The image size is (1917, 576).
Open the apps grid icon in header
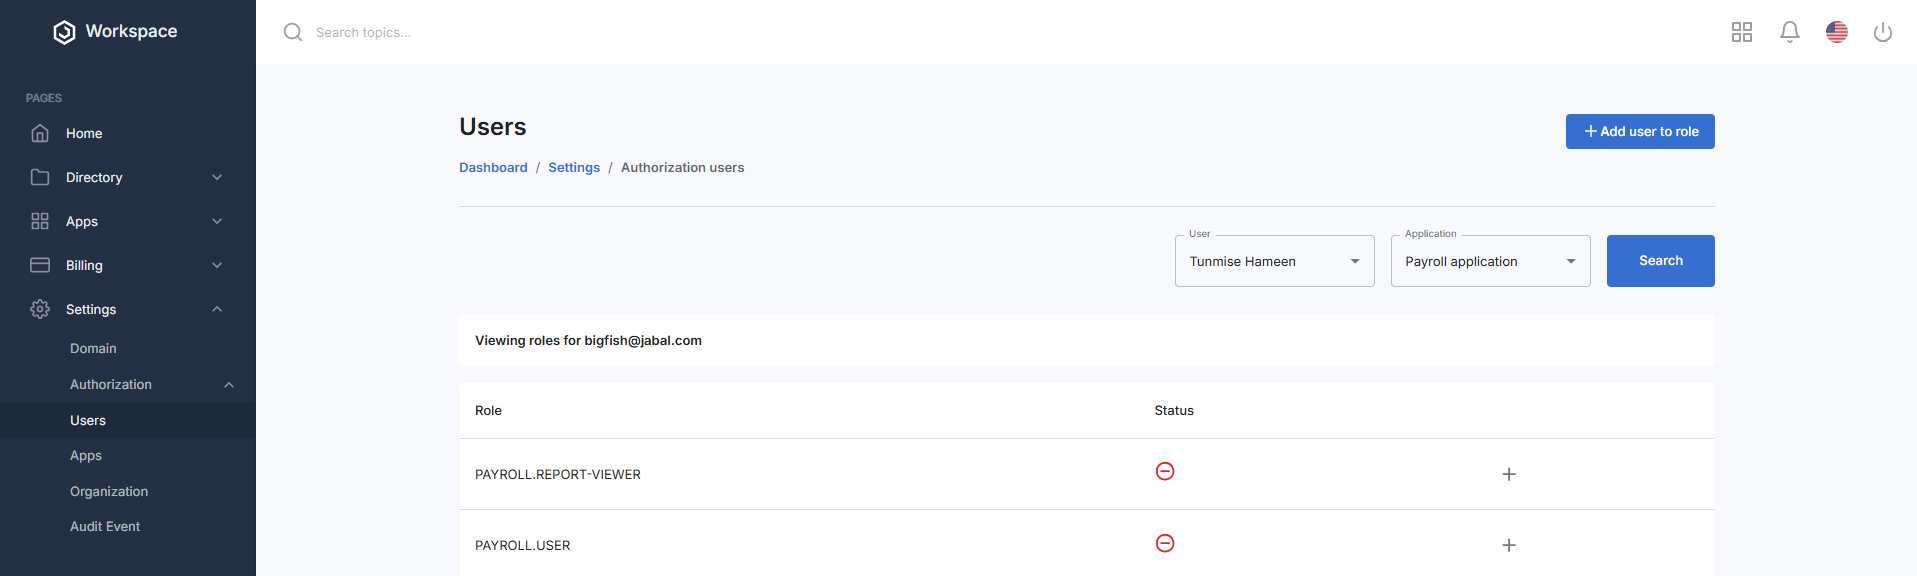[x=1741, y=32]
